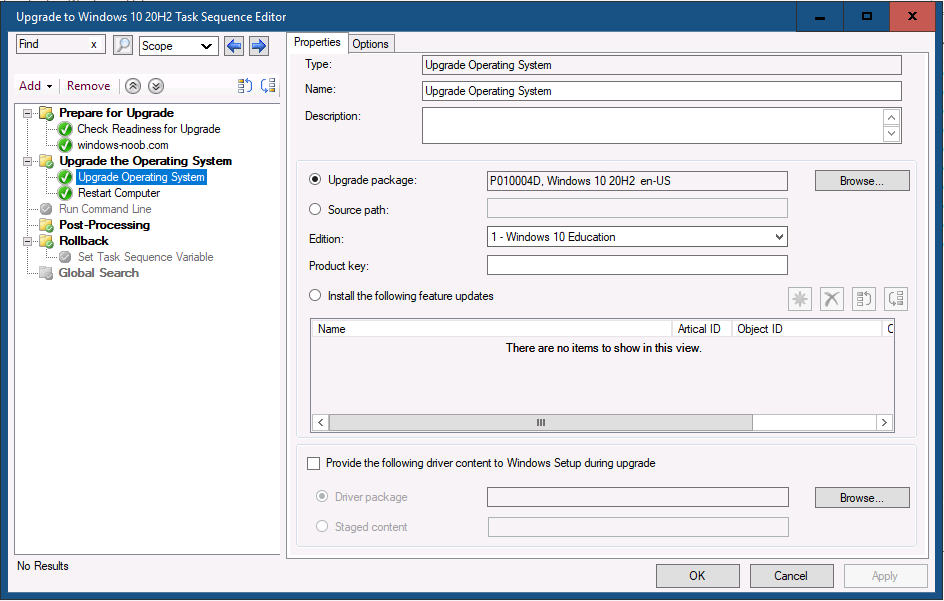
Task: Select the Set Task Sequence Variable step
Action: tap(146, 257)
